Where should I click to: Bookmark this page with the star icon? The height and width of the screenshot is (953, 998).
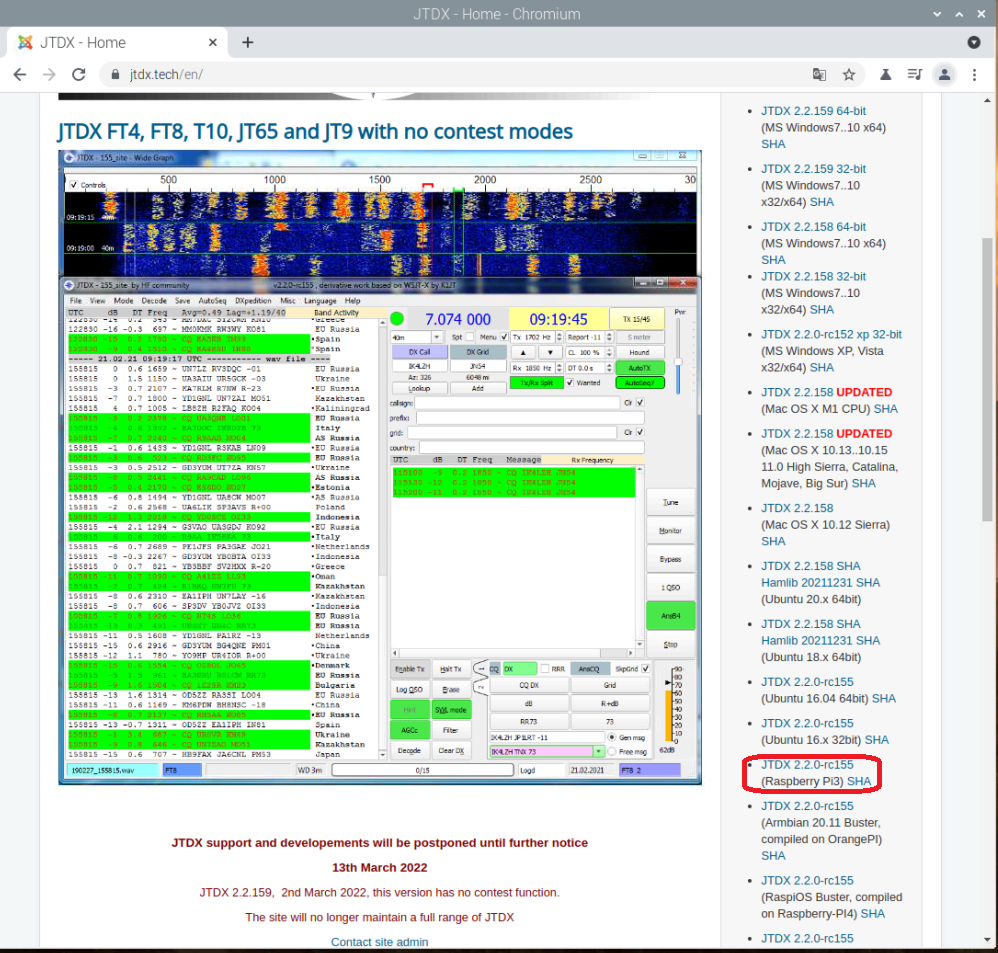pyautogui.click(x=849, y=74)
